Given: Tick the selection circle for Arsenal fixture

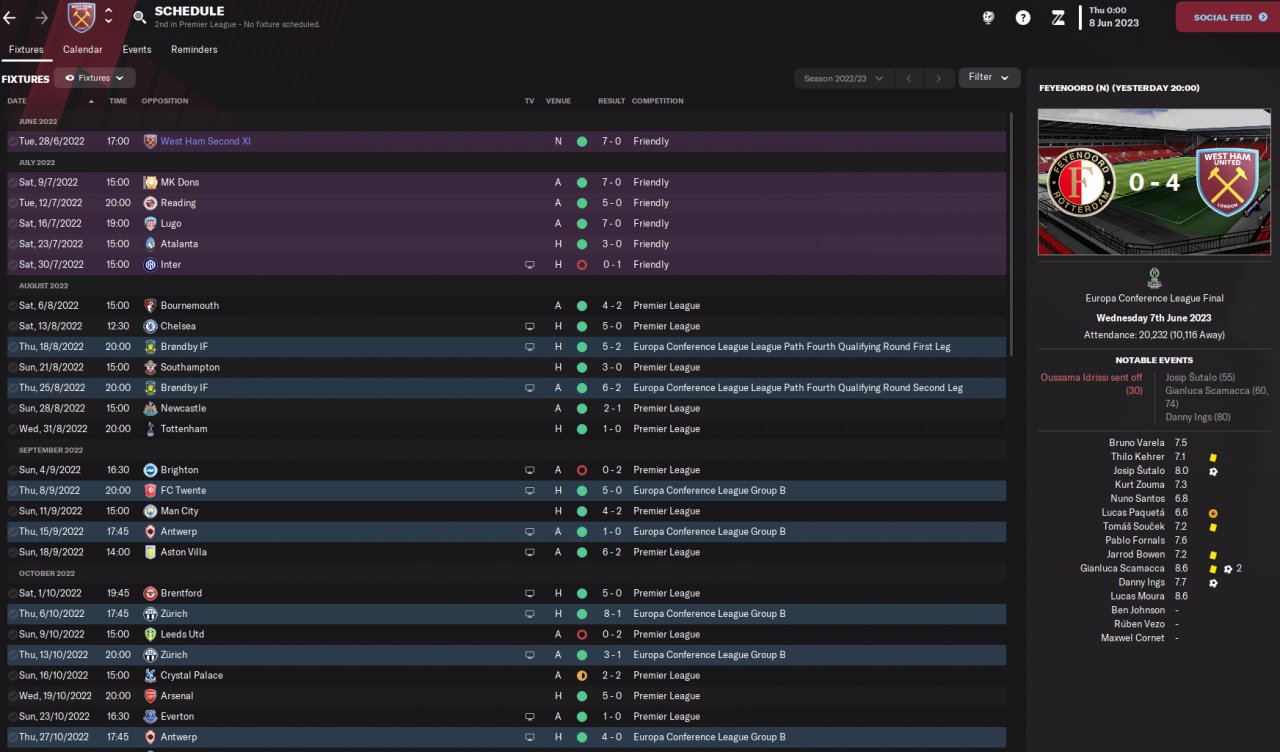Looking at the screenshot, I should tap(12, 696).
